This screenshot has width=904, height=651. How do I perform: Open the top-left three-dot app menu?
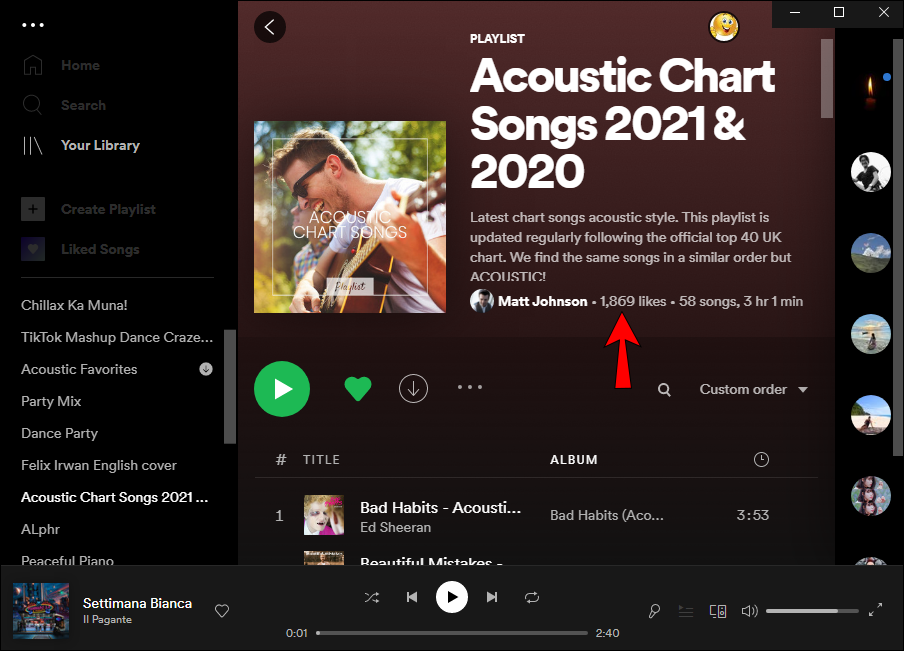(33, 25)
